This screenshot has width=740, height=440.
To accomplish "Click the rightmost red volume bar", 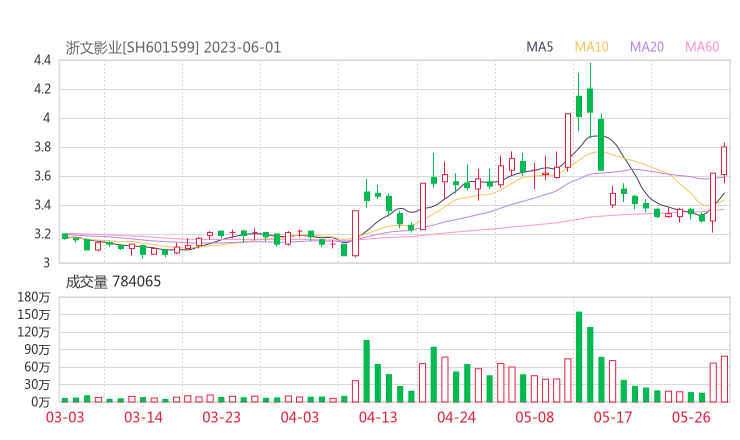I will click(x=724, y=379).
